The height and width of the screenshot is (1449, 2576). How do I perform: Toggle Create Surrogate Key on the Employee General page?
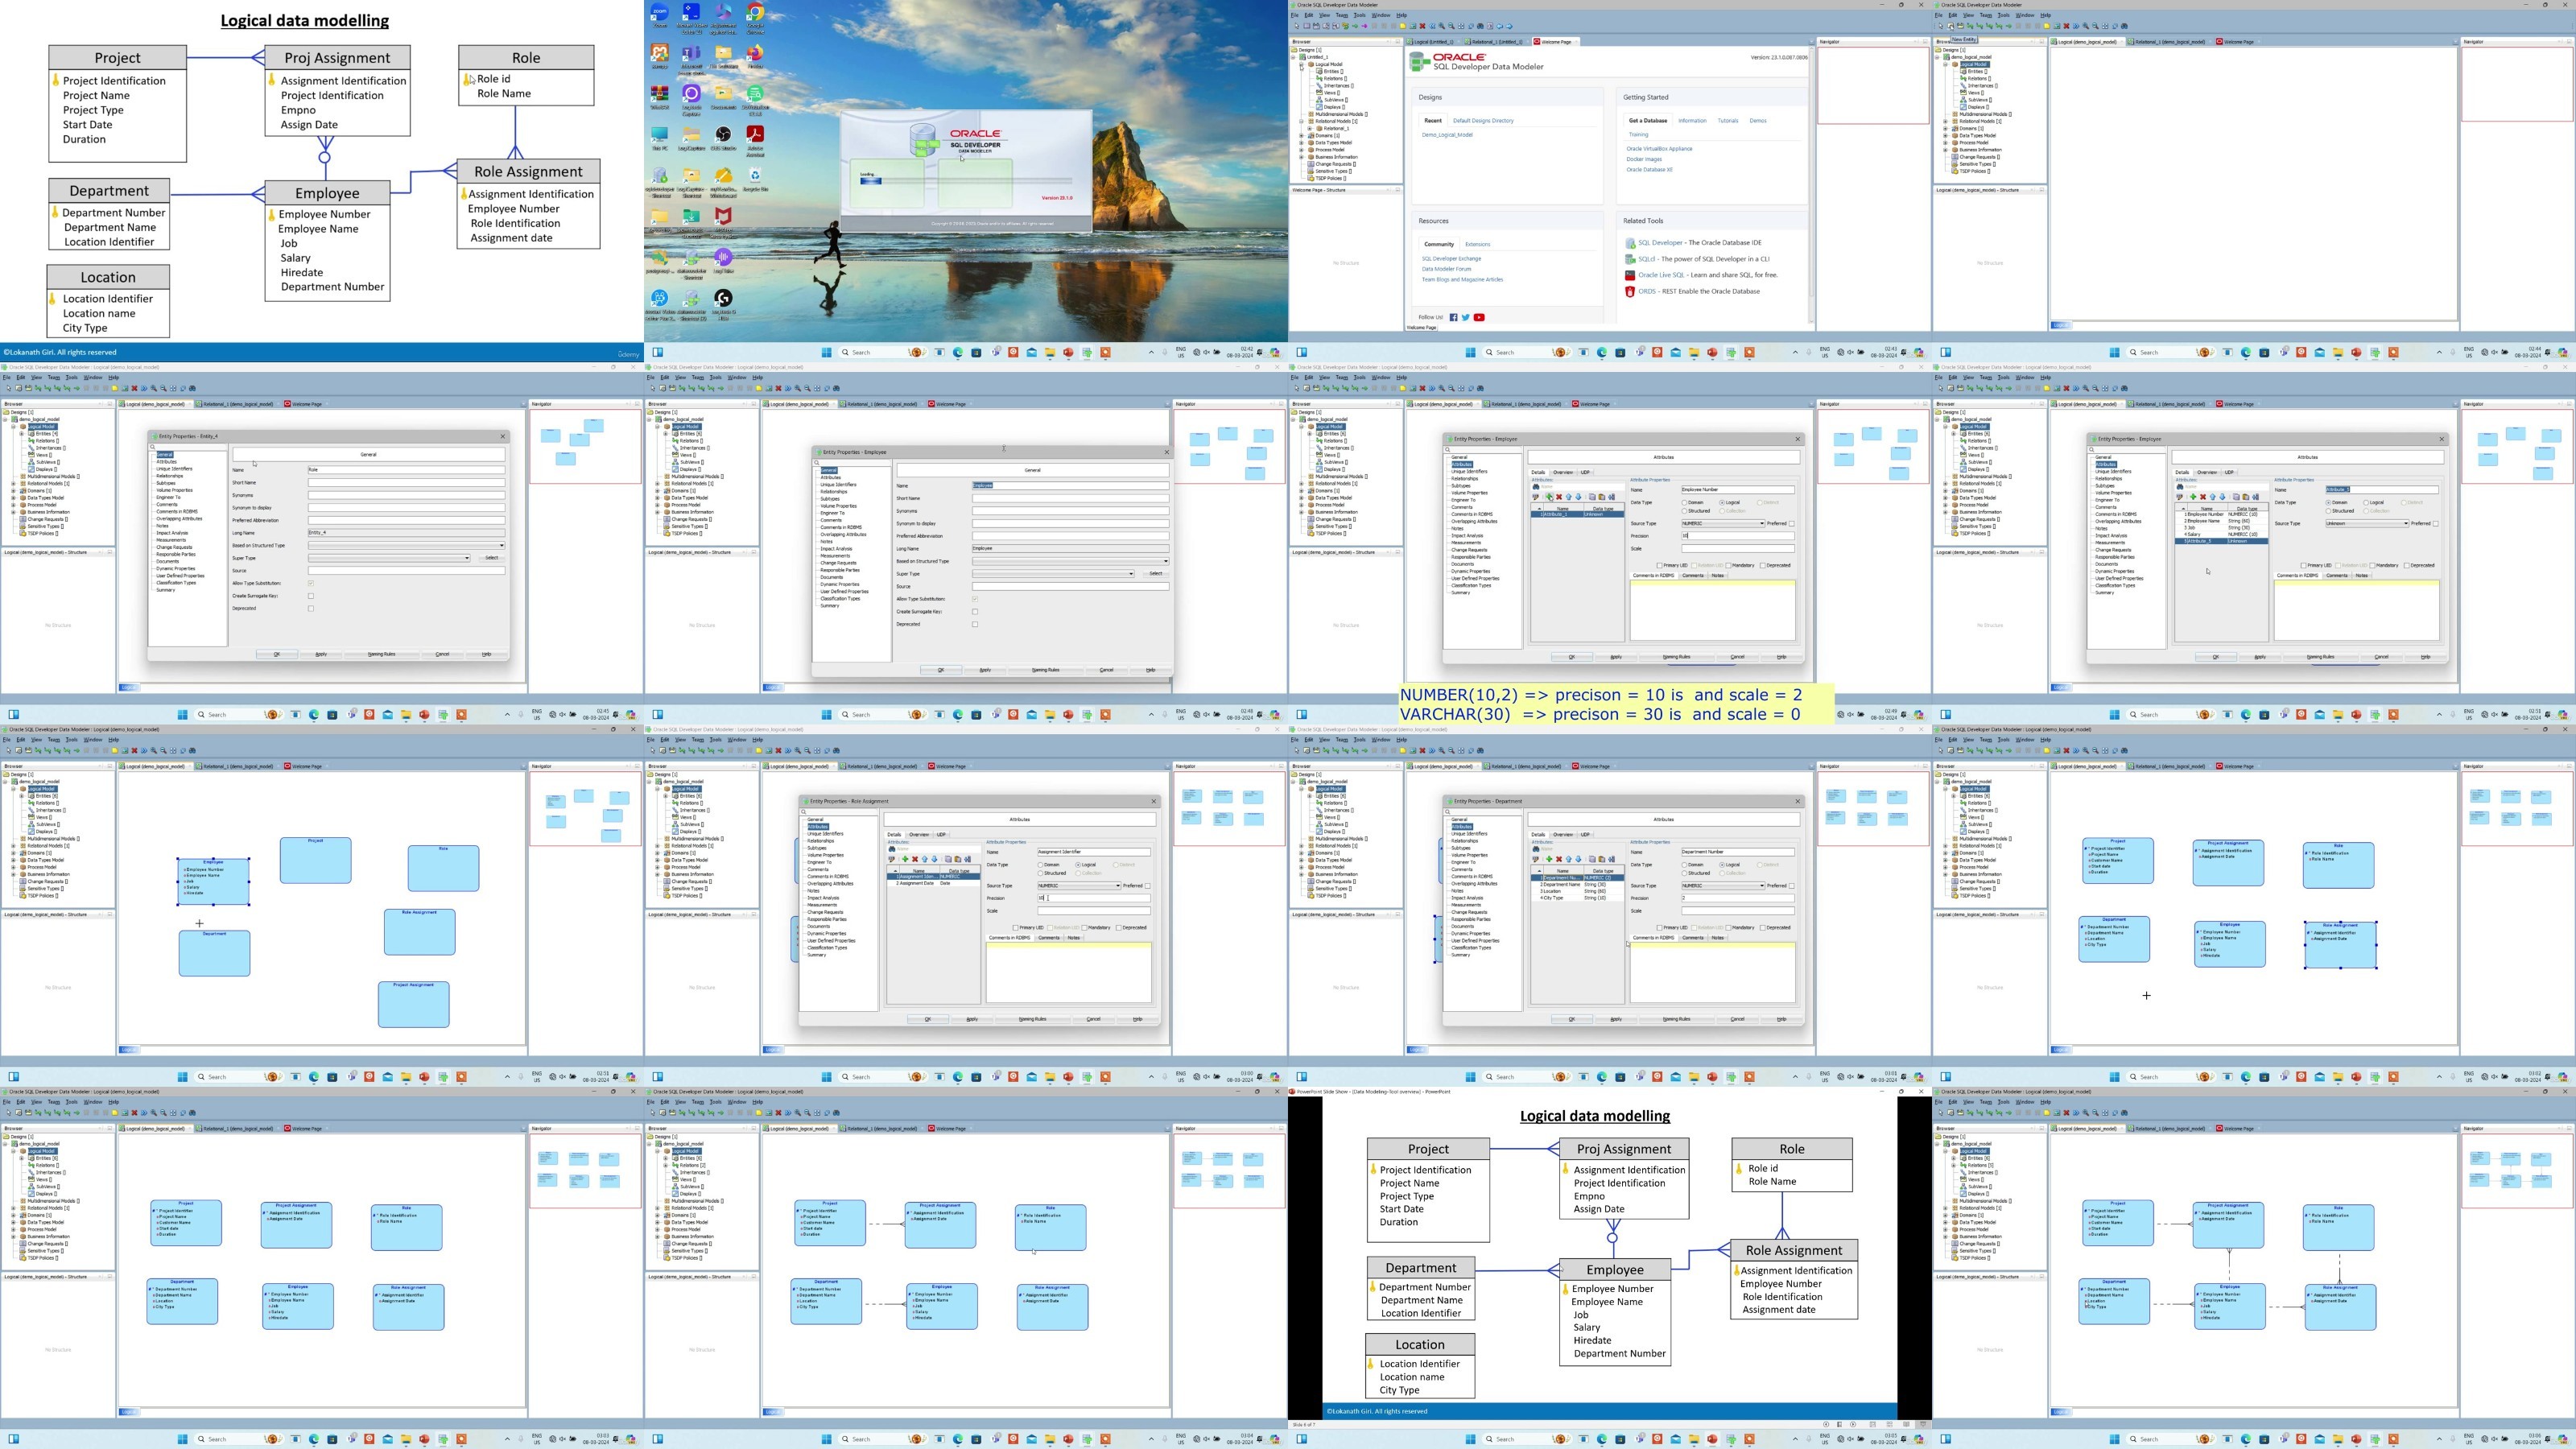point(975,611)
